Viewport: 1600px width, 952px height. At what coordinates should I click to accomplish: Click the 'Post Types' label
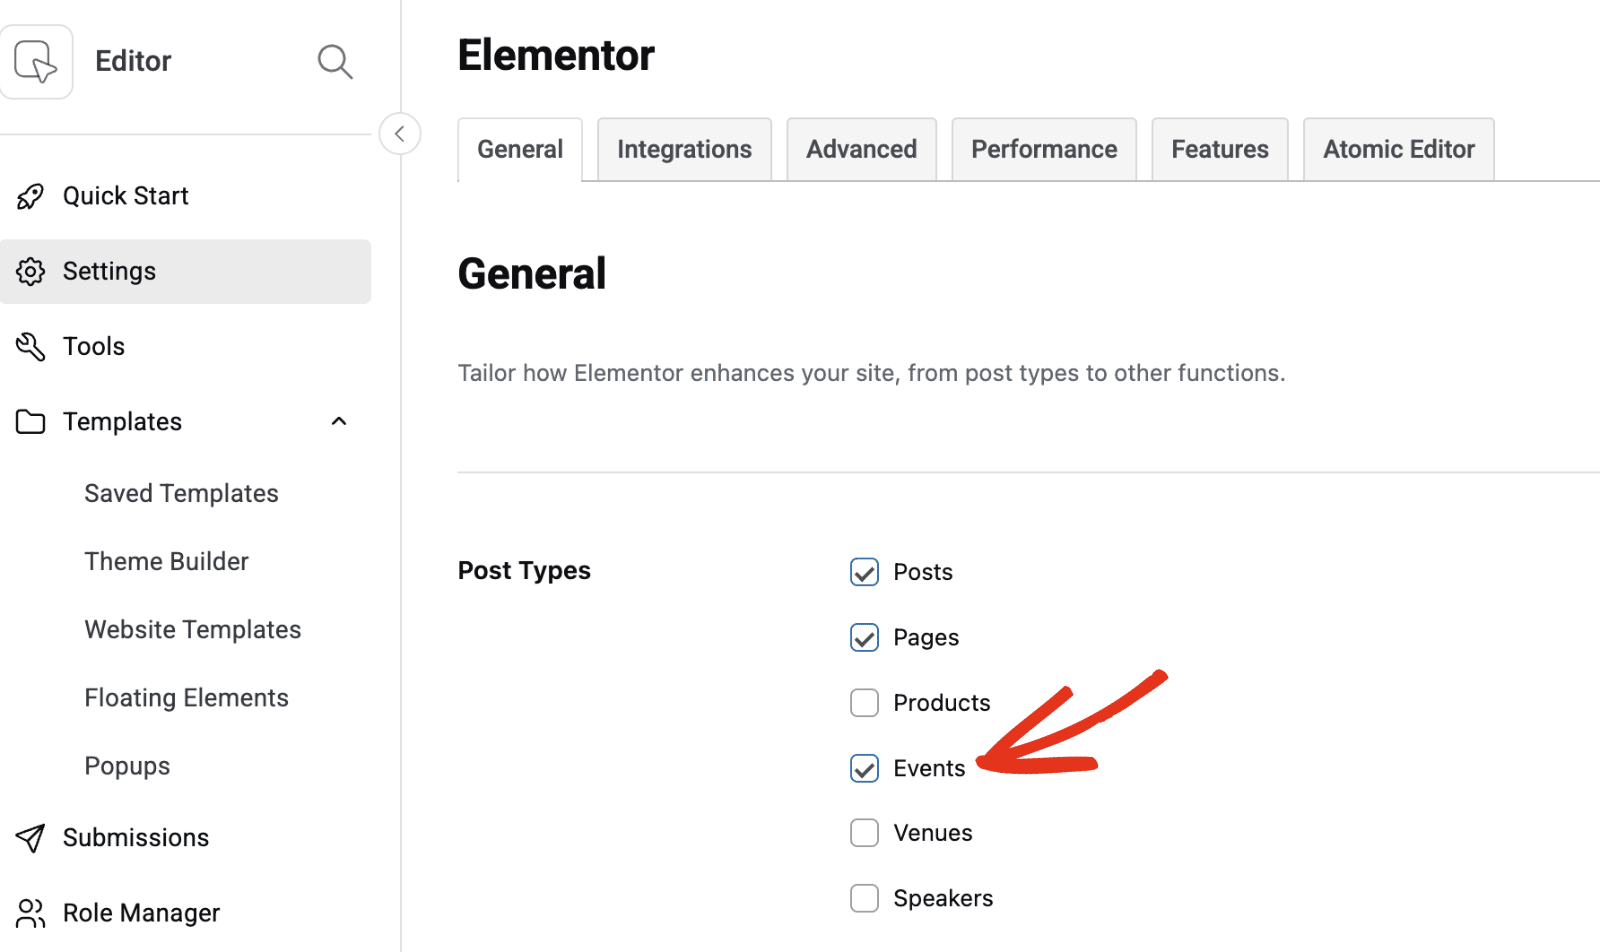pyautogui.click(x=524, y=571)
